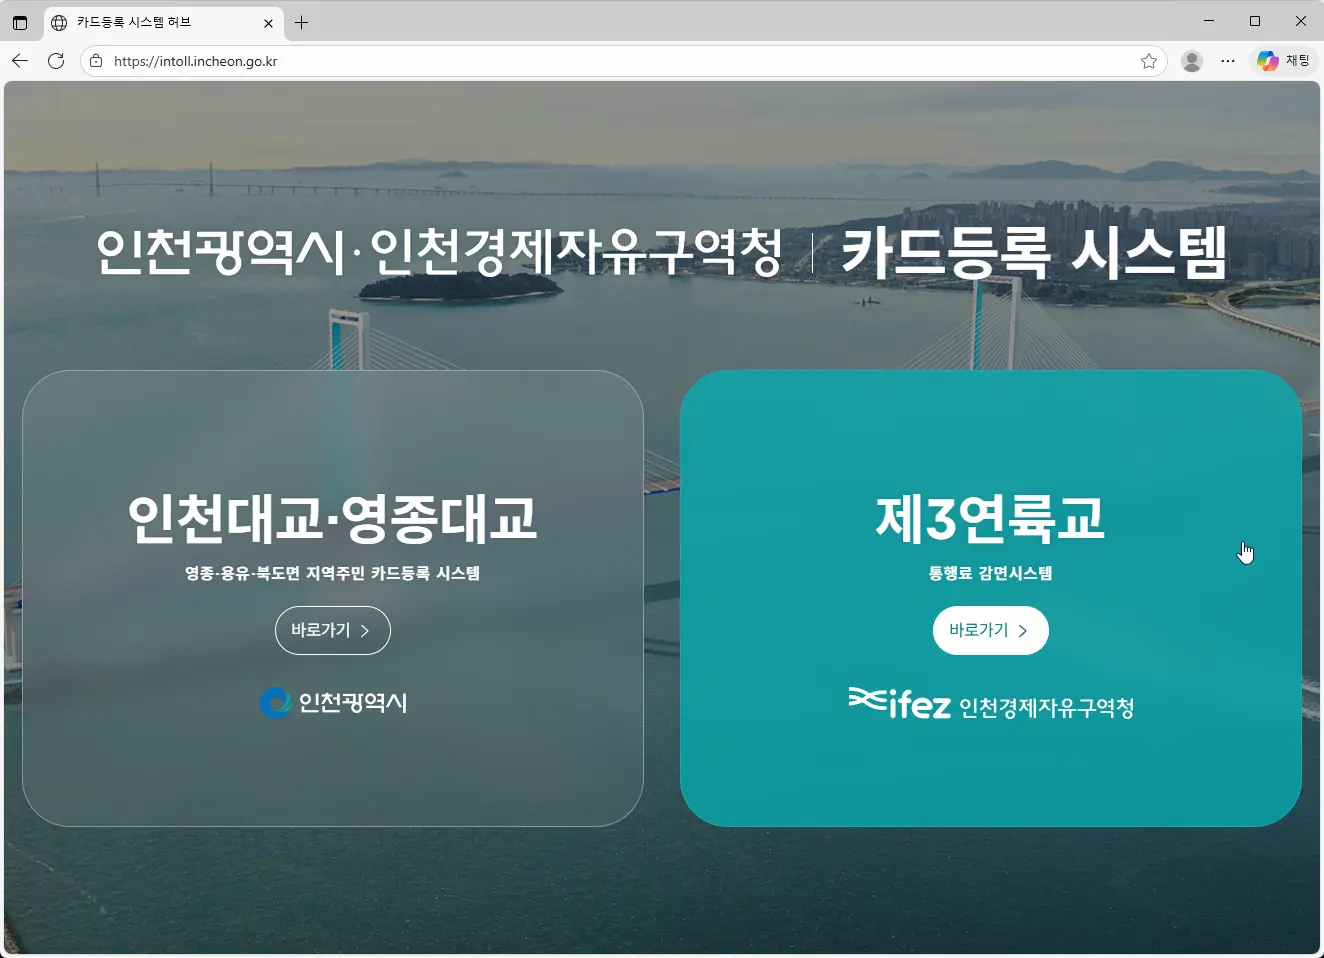Click the chevron inside the right 바로가기 button
The image size is (1324, 958).
(1023, 630)
